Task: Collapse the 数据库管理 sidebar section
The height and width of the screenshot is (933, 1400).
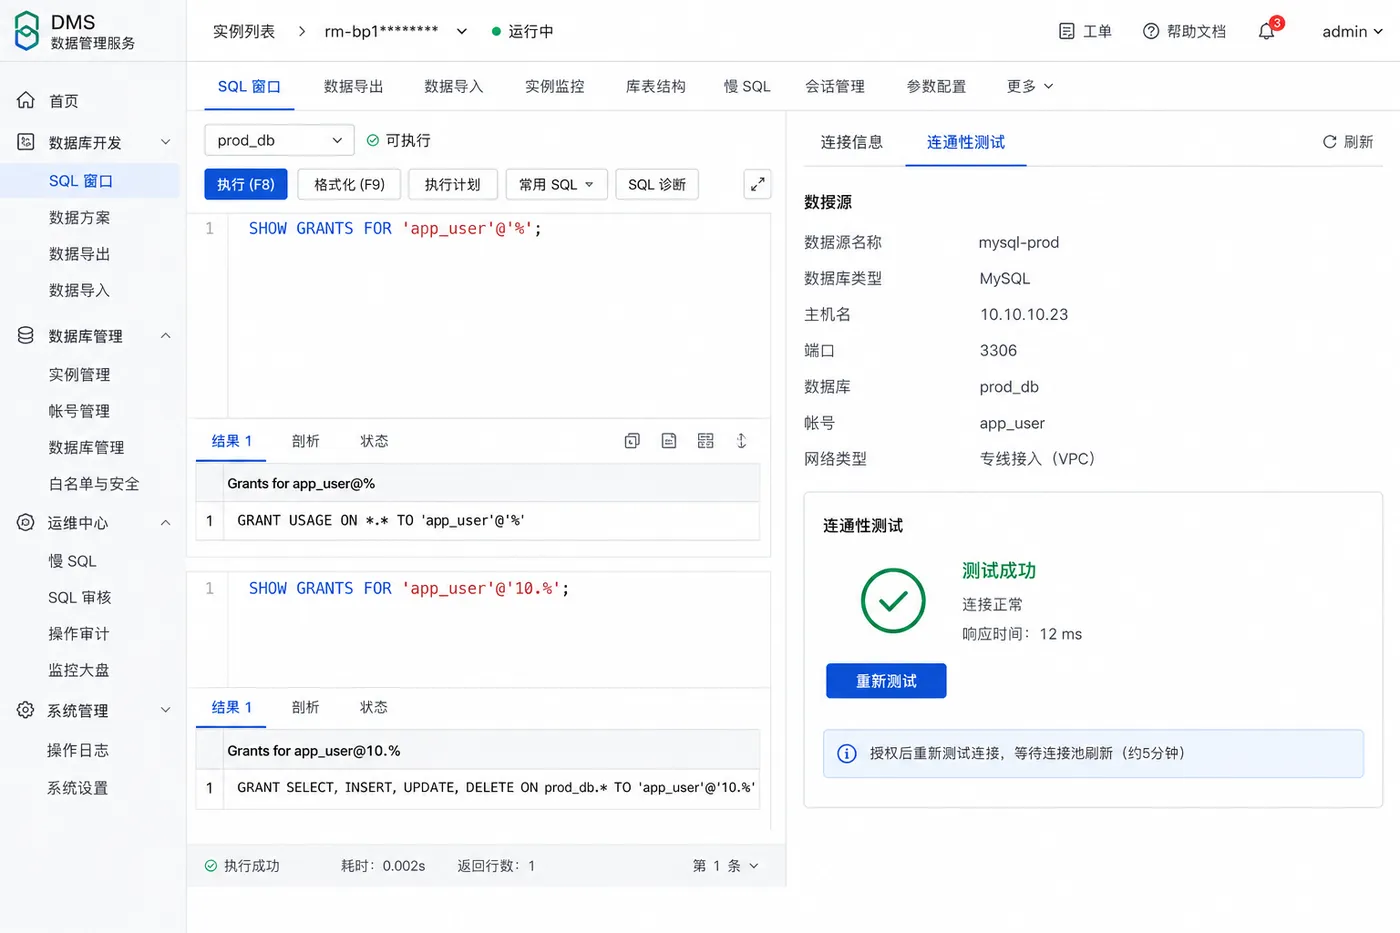Action: [166, 336]
